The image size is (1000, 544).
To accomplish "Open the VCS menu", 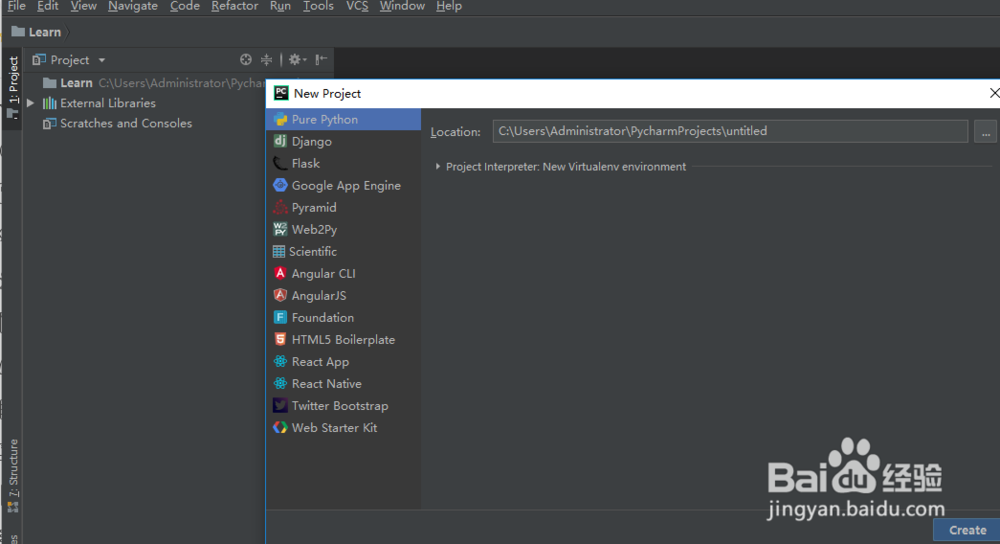I will (357, 6).
